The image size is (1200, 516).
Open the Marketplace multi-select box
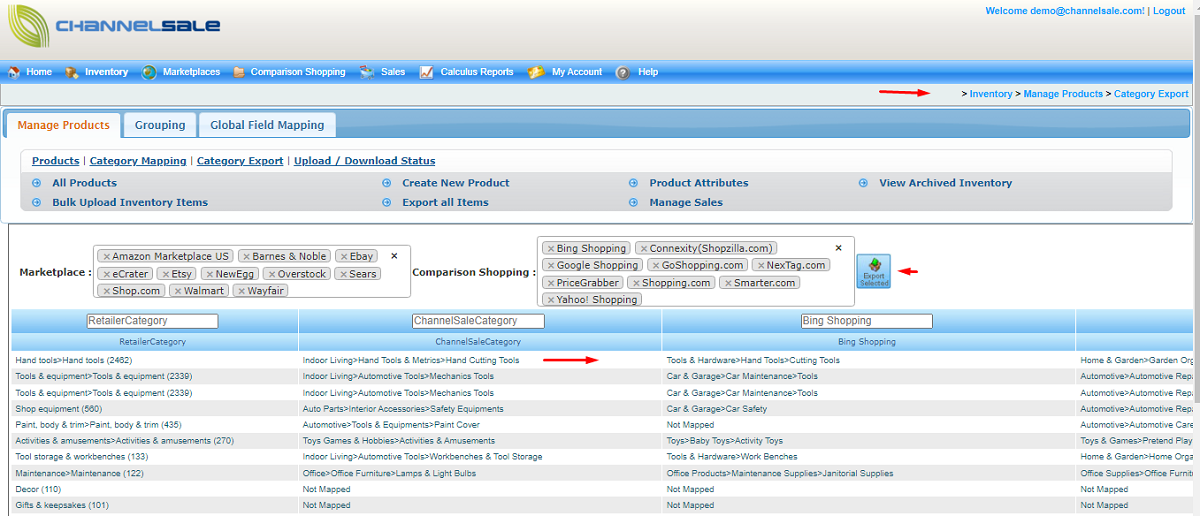coord(252,272)
